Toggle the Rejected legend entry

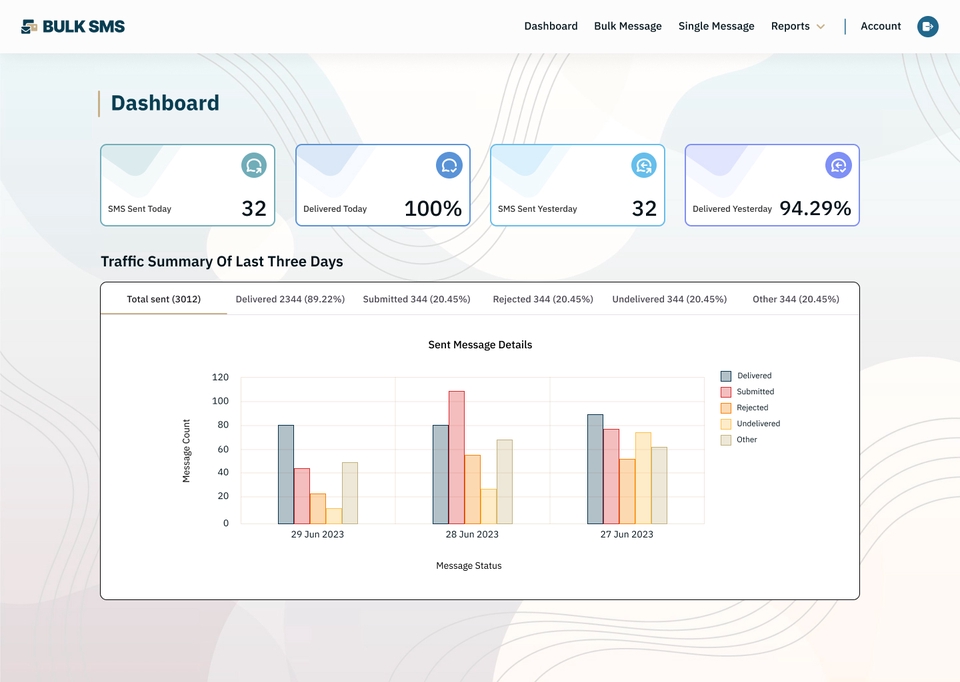click(x=744, y=408)
